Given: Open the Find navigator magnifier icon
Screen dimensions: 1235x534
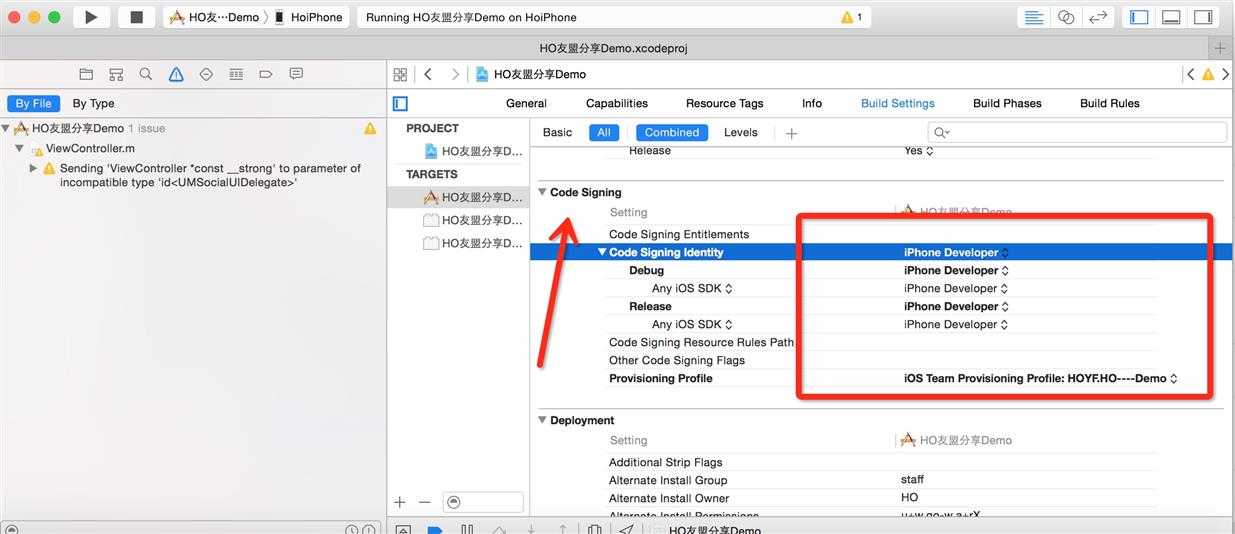Looking at the screenshot, I should 146,74.
